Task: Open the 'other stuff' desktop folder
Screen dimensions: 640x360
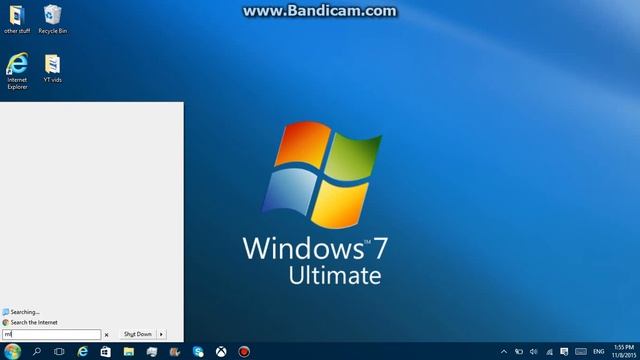Action: pyautogui.click(x=17, y=19)
